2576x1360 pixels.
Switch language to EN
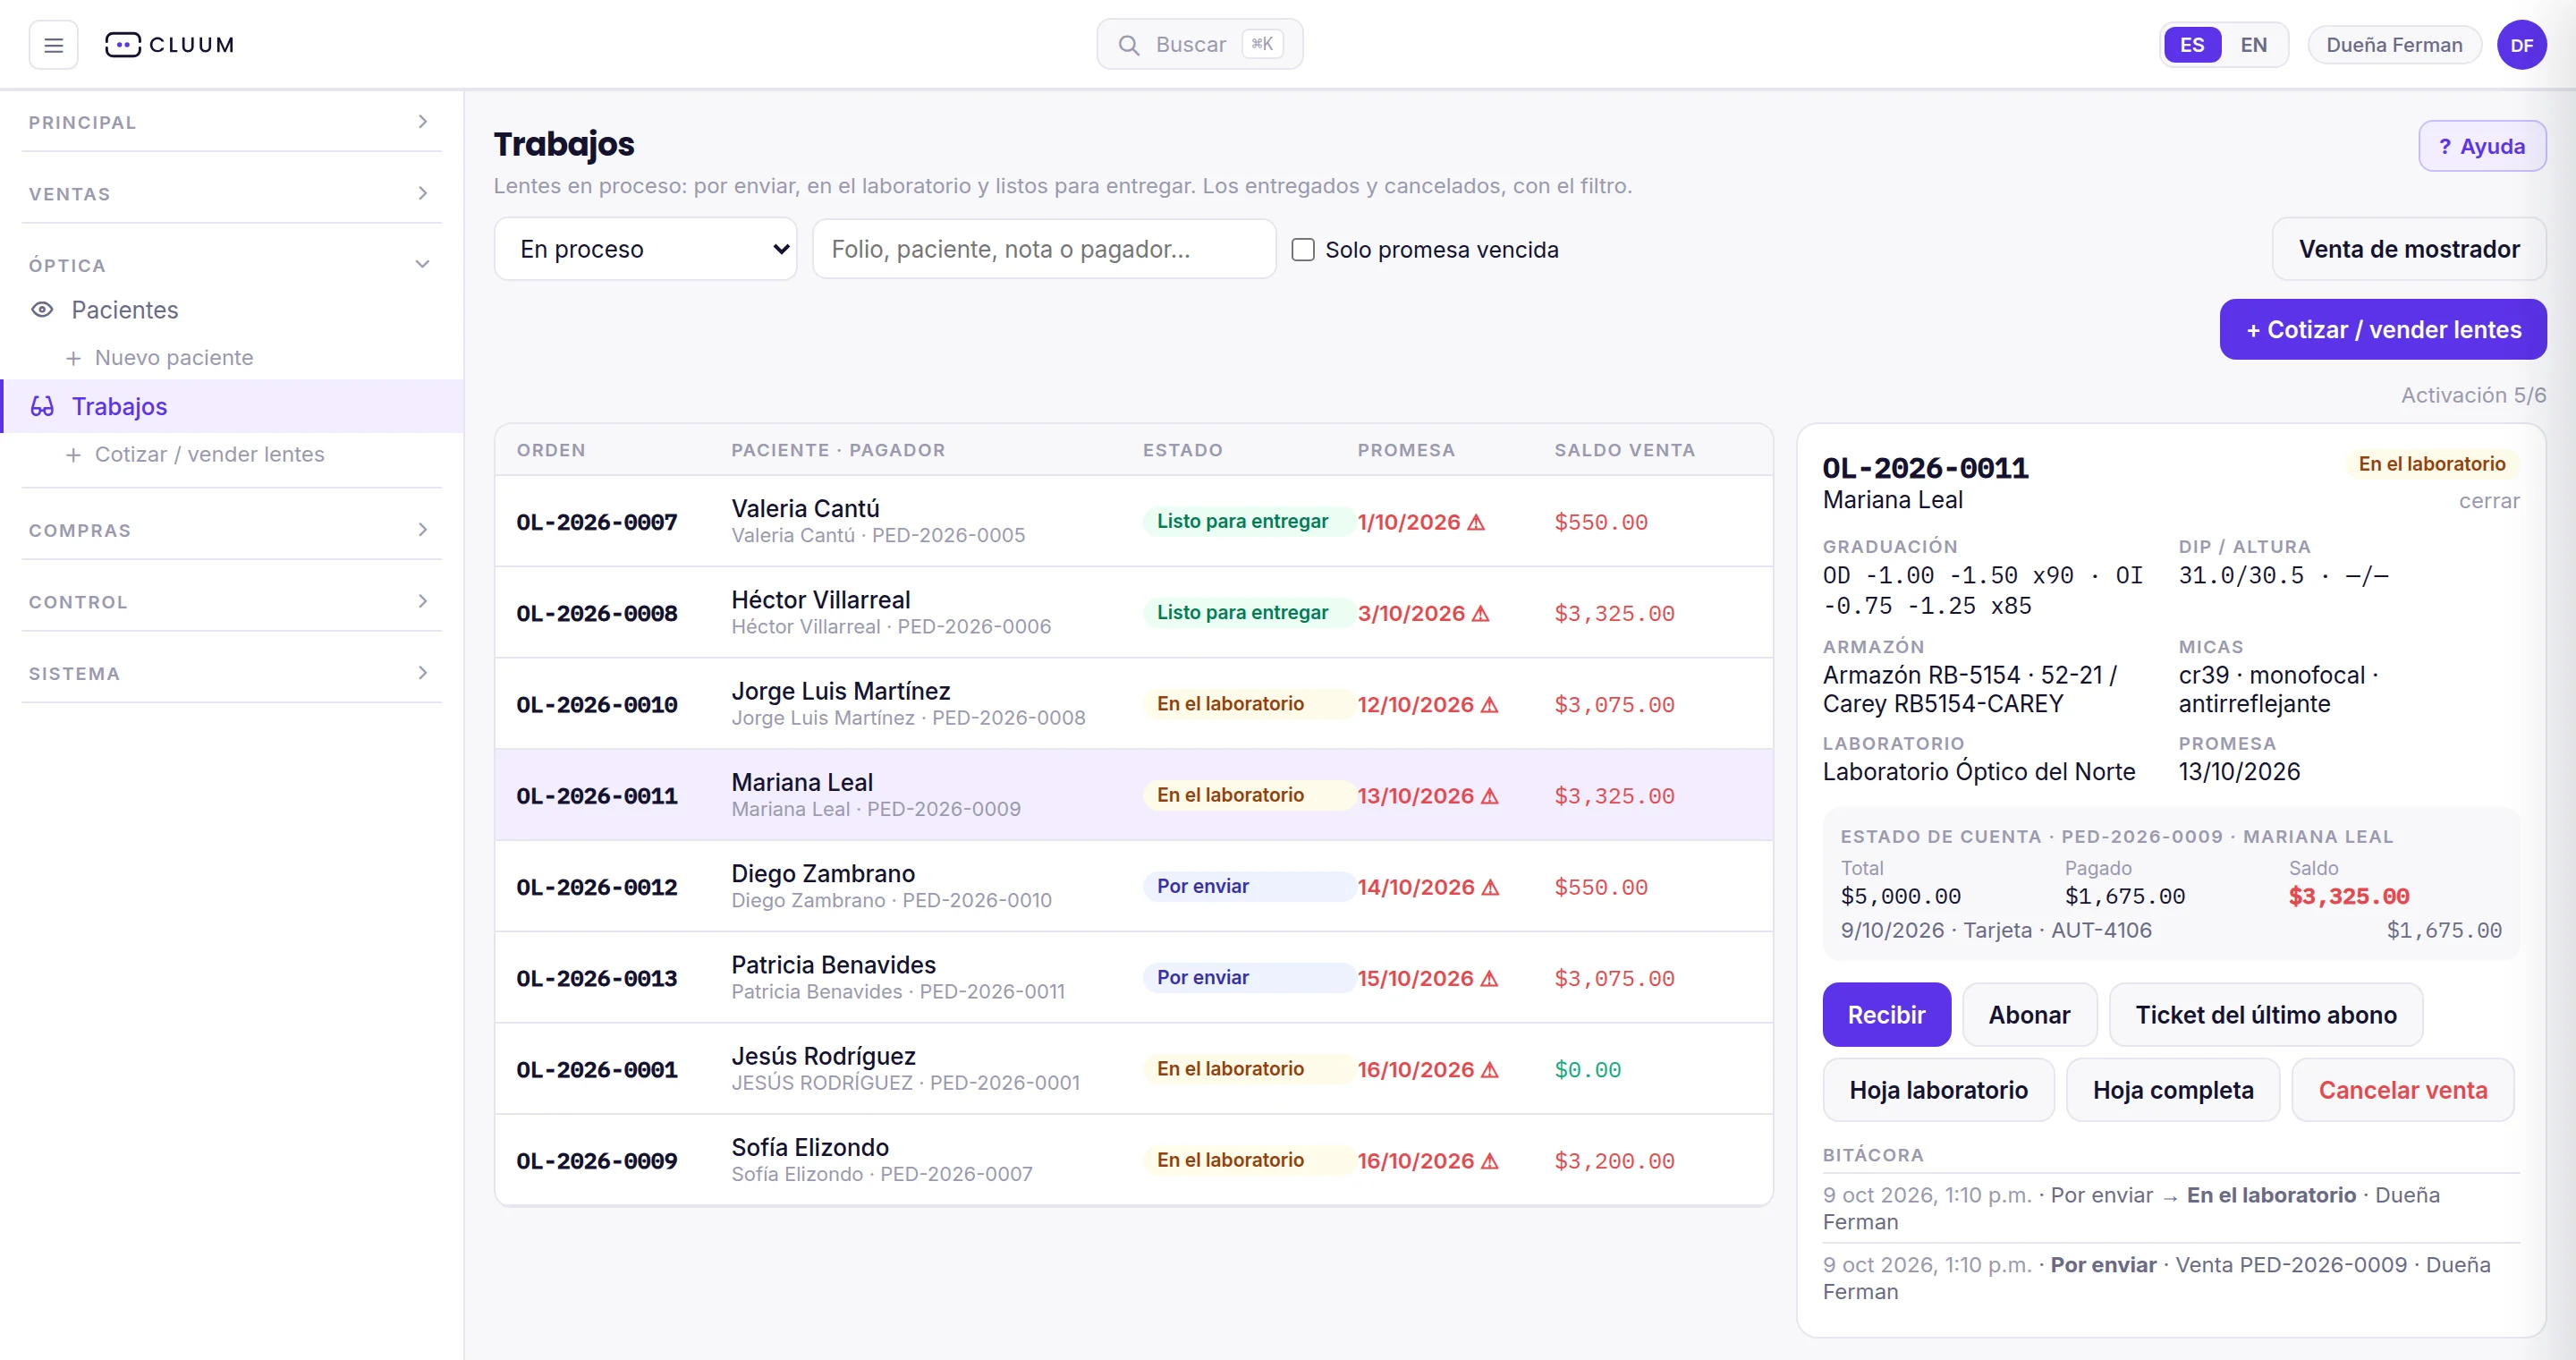tap(2253, 45)
